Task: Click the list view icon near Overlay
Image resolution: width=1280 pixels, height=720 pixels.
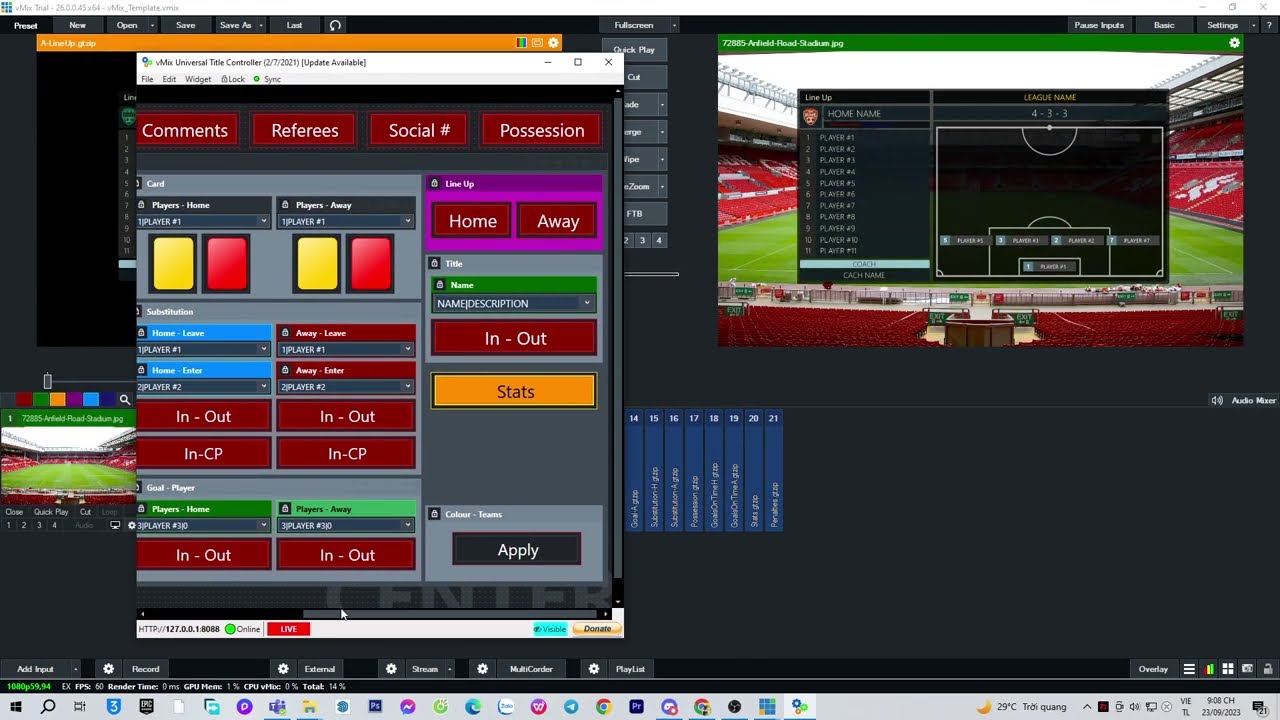Action: [1189, 669]
